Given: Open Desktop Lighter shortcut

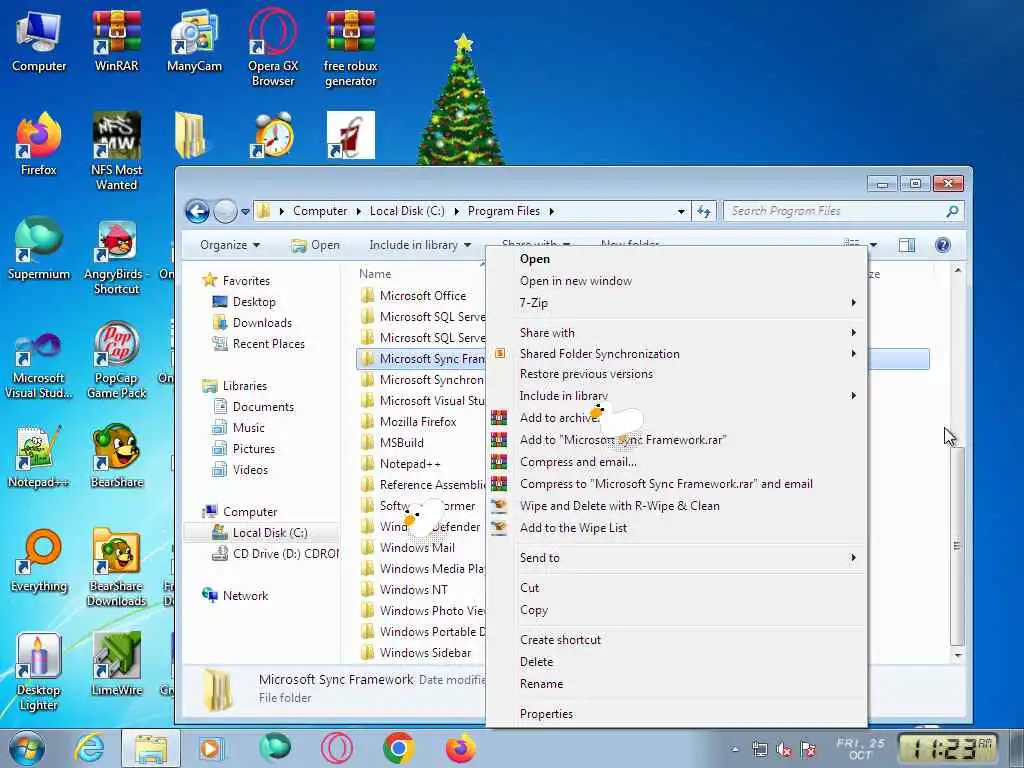Looking at the screenshot, I should [39, 671].
